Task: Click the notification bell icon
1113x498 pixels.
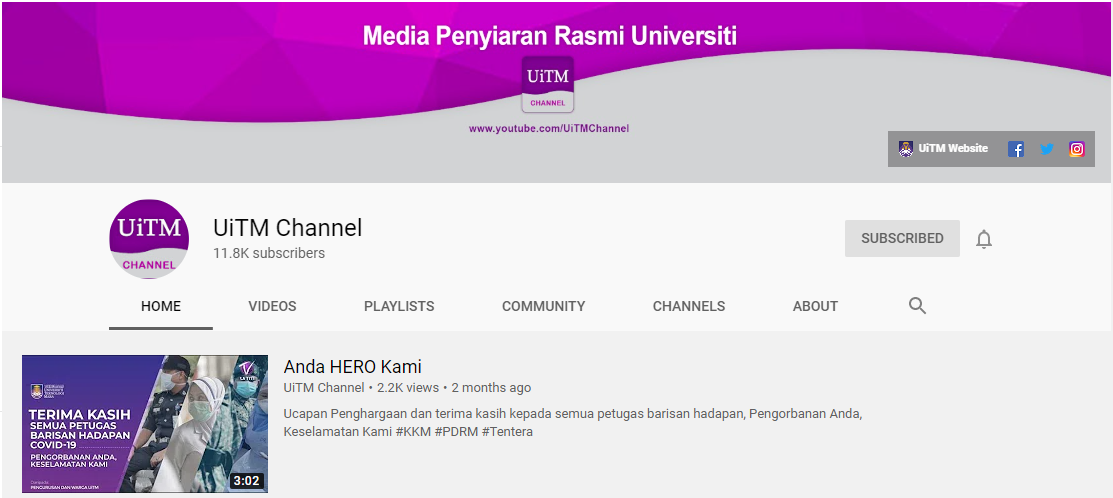Action: 984,239
